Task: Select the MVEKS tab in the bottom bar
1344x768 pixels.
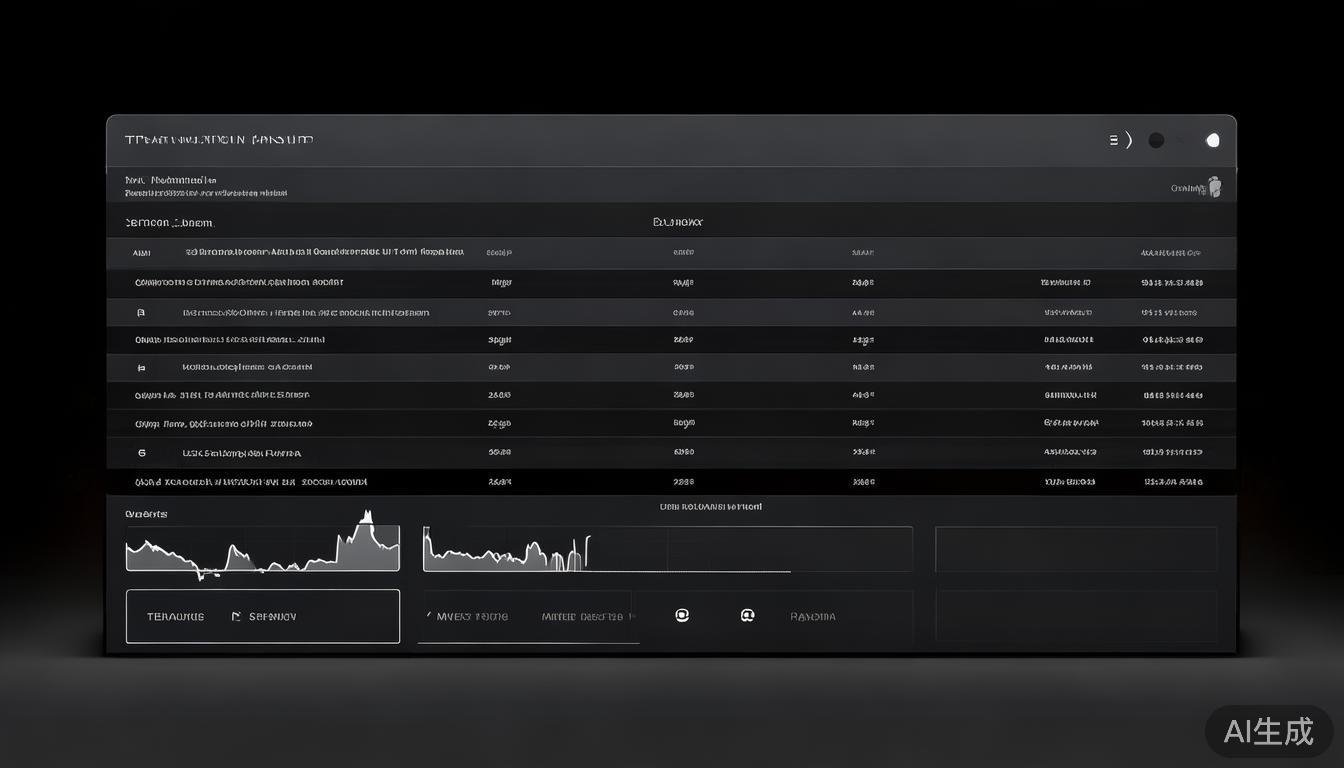Action: (472, 617)
